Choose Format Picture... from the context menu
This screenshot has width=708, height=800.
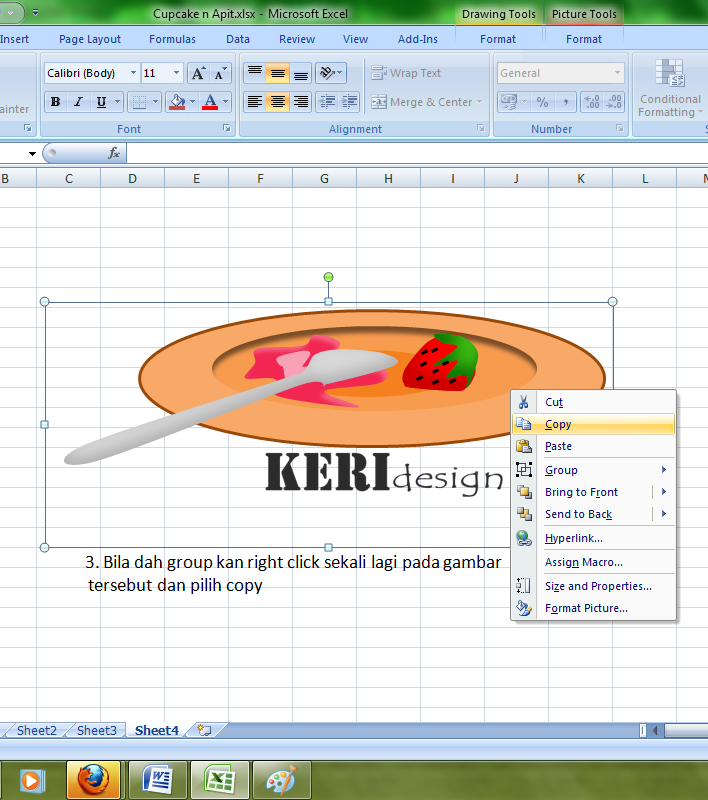594,608
